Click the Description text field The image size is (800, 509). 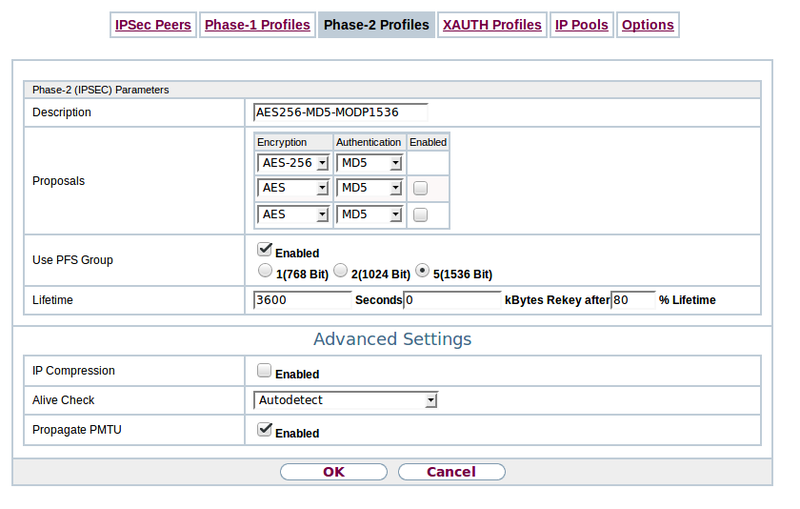[x=340, y=112]
